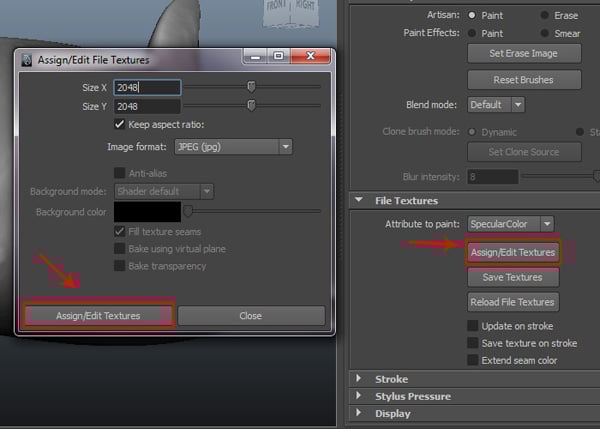
Task: Enable Save texture on stroke checkbox
Action: (x=474, y=343)
